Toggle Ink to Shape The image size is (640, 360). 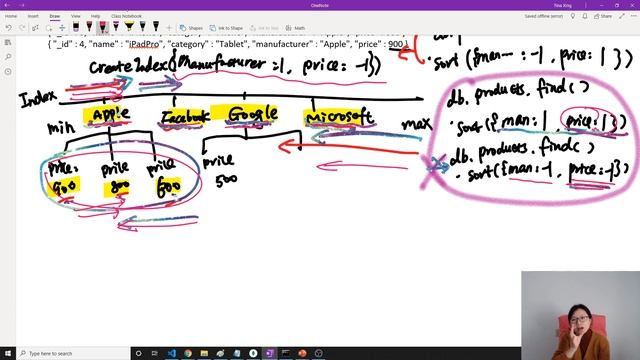pyautogui.click(x=226, y=28)
